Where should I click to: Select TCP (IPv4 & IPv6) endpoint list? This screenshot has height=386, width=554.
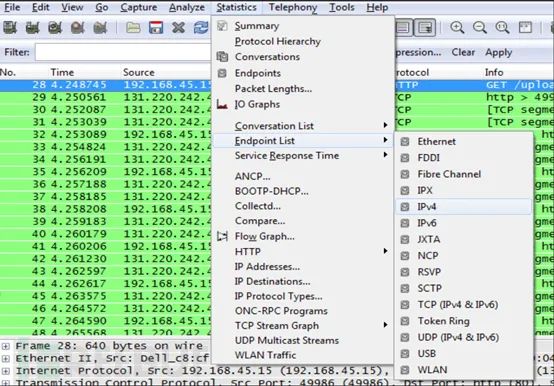pyautogui.click(x=458, y=304)
